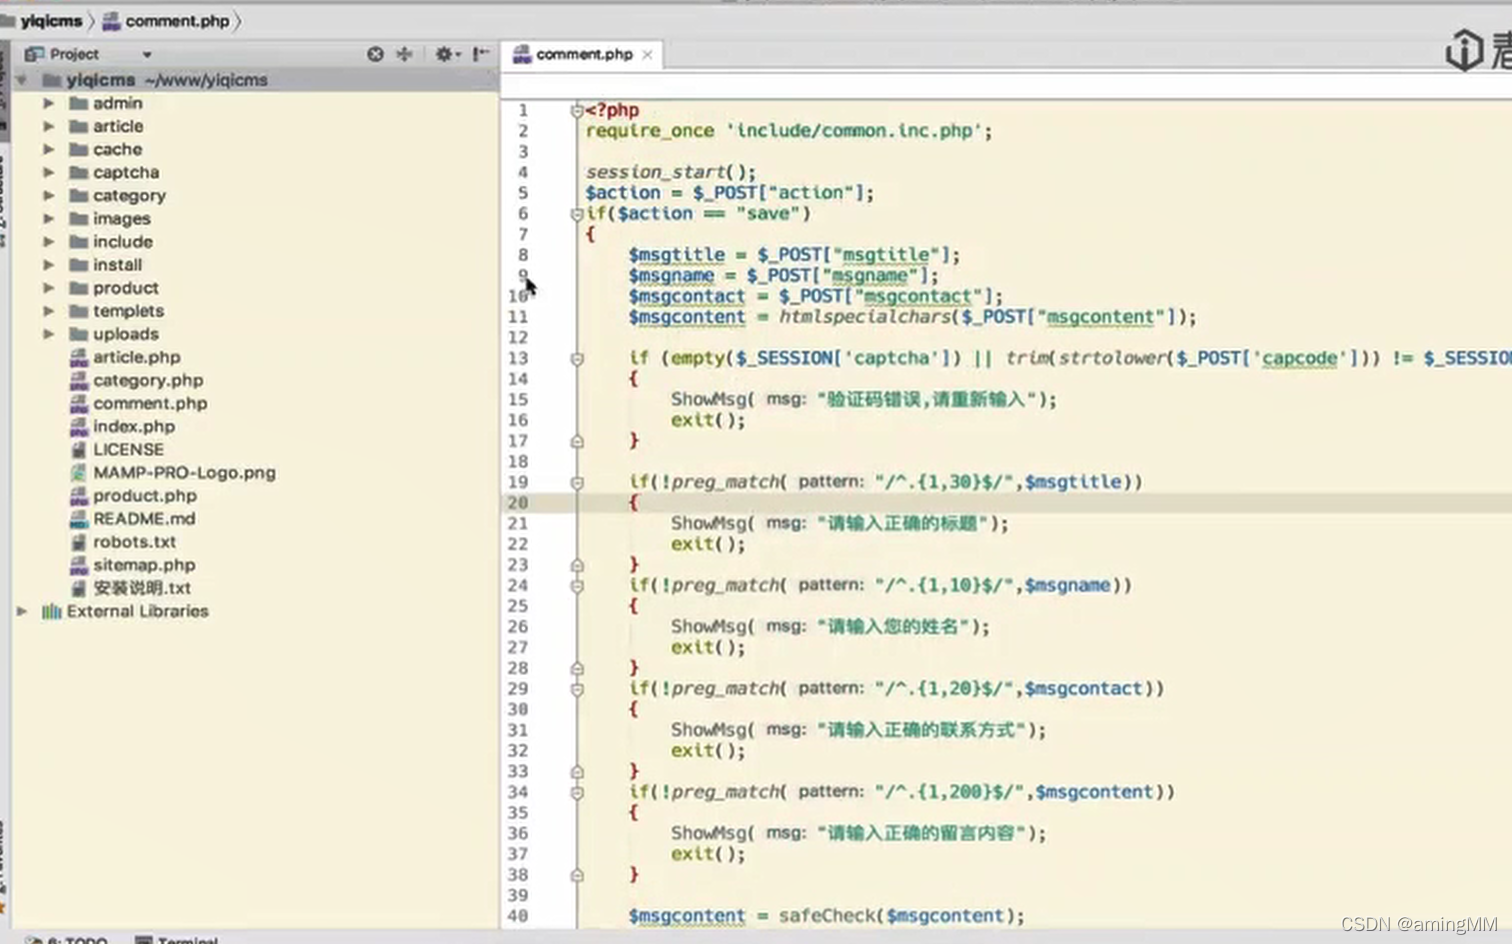Screen dimensions: 1512x944
Task: Select the LICENSE file
Action: click(128, 449)
